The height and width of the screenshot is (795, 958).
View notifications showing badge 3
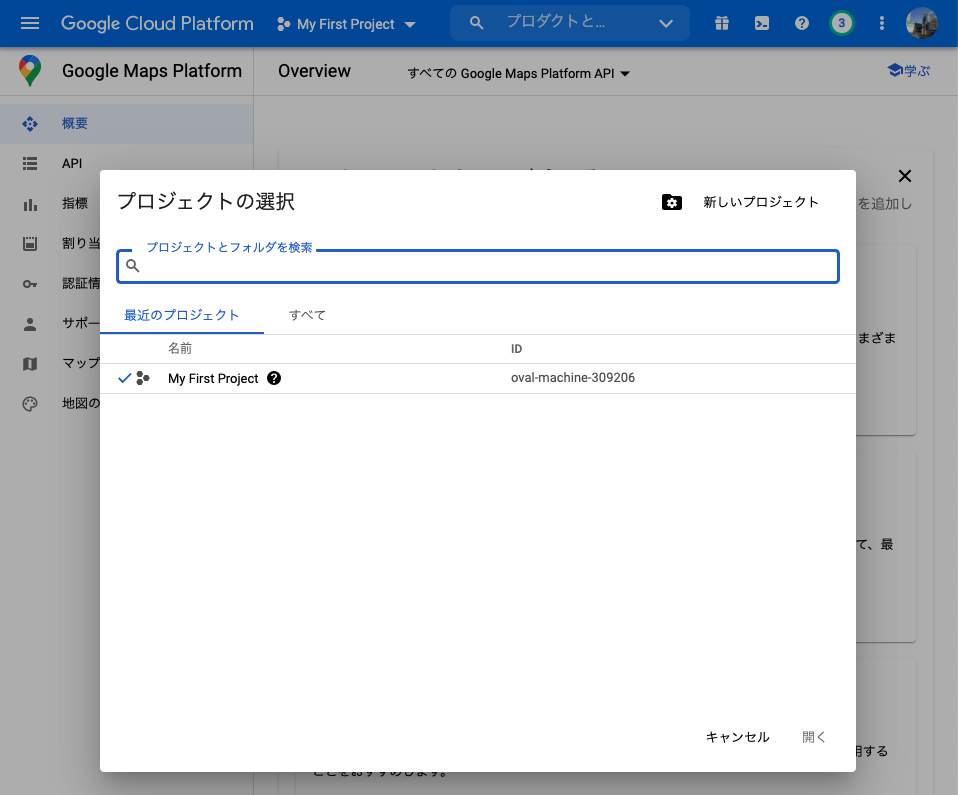(x=841, y=22)
